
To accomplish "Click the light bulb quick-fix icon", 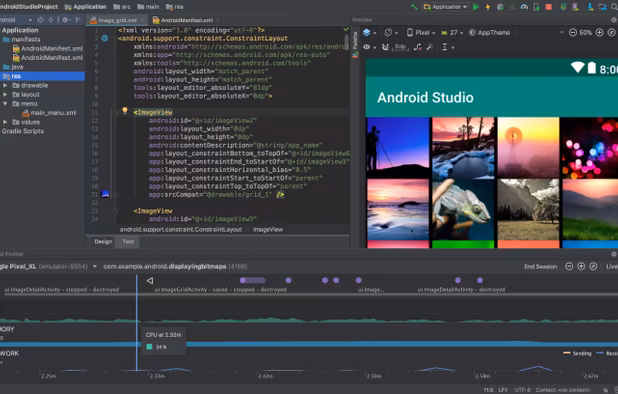I will 125,111.
